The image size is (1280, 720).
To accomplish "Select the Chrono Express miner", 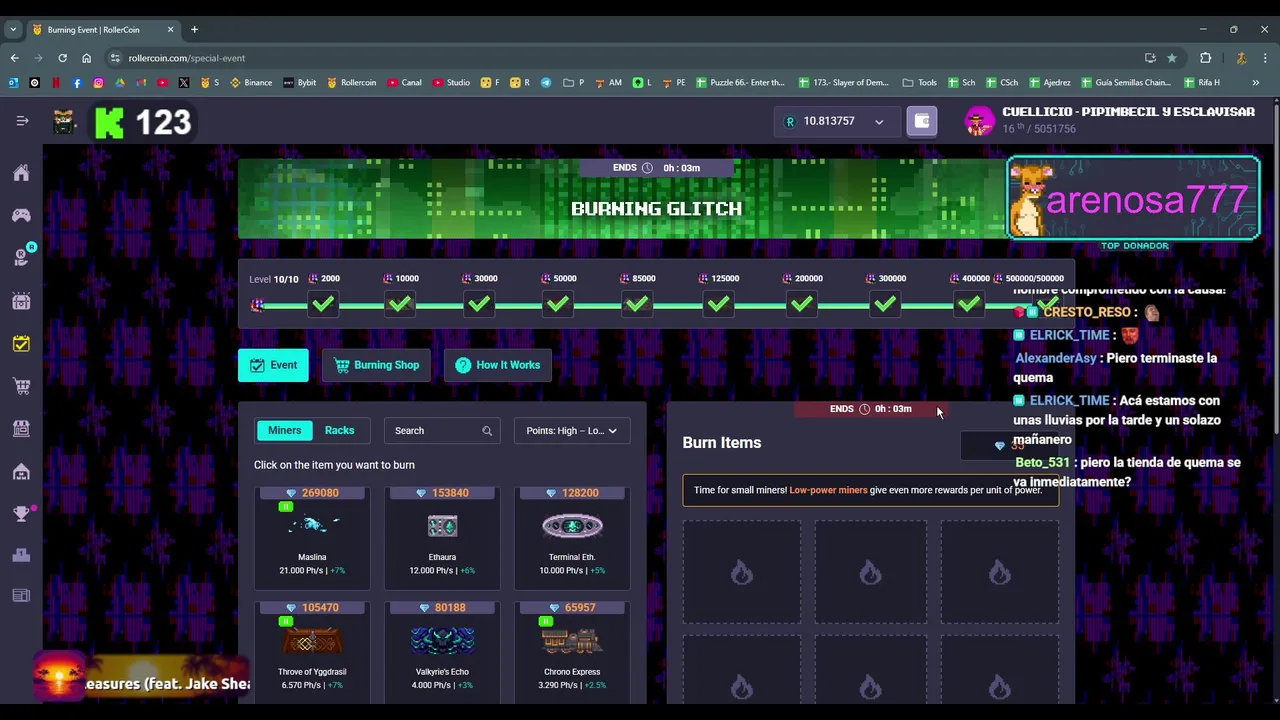I will pos(572,650).
